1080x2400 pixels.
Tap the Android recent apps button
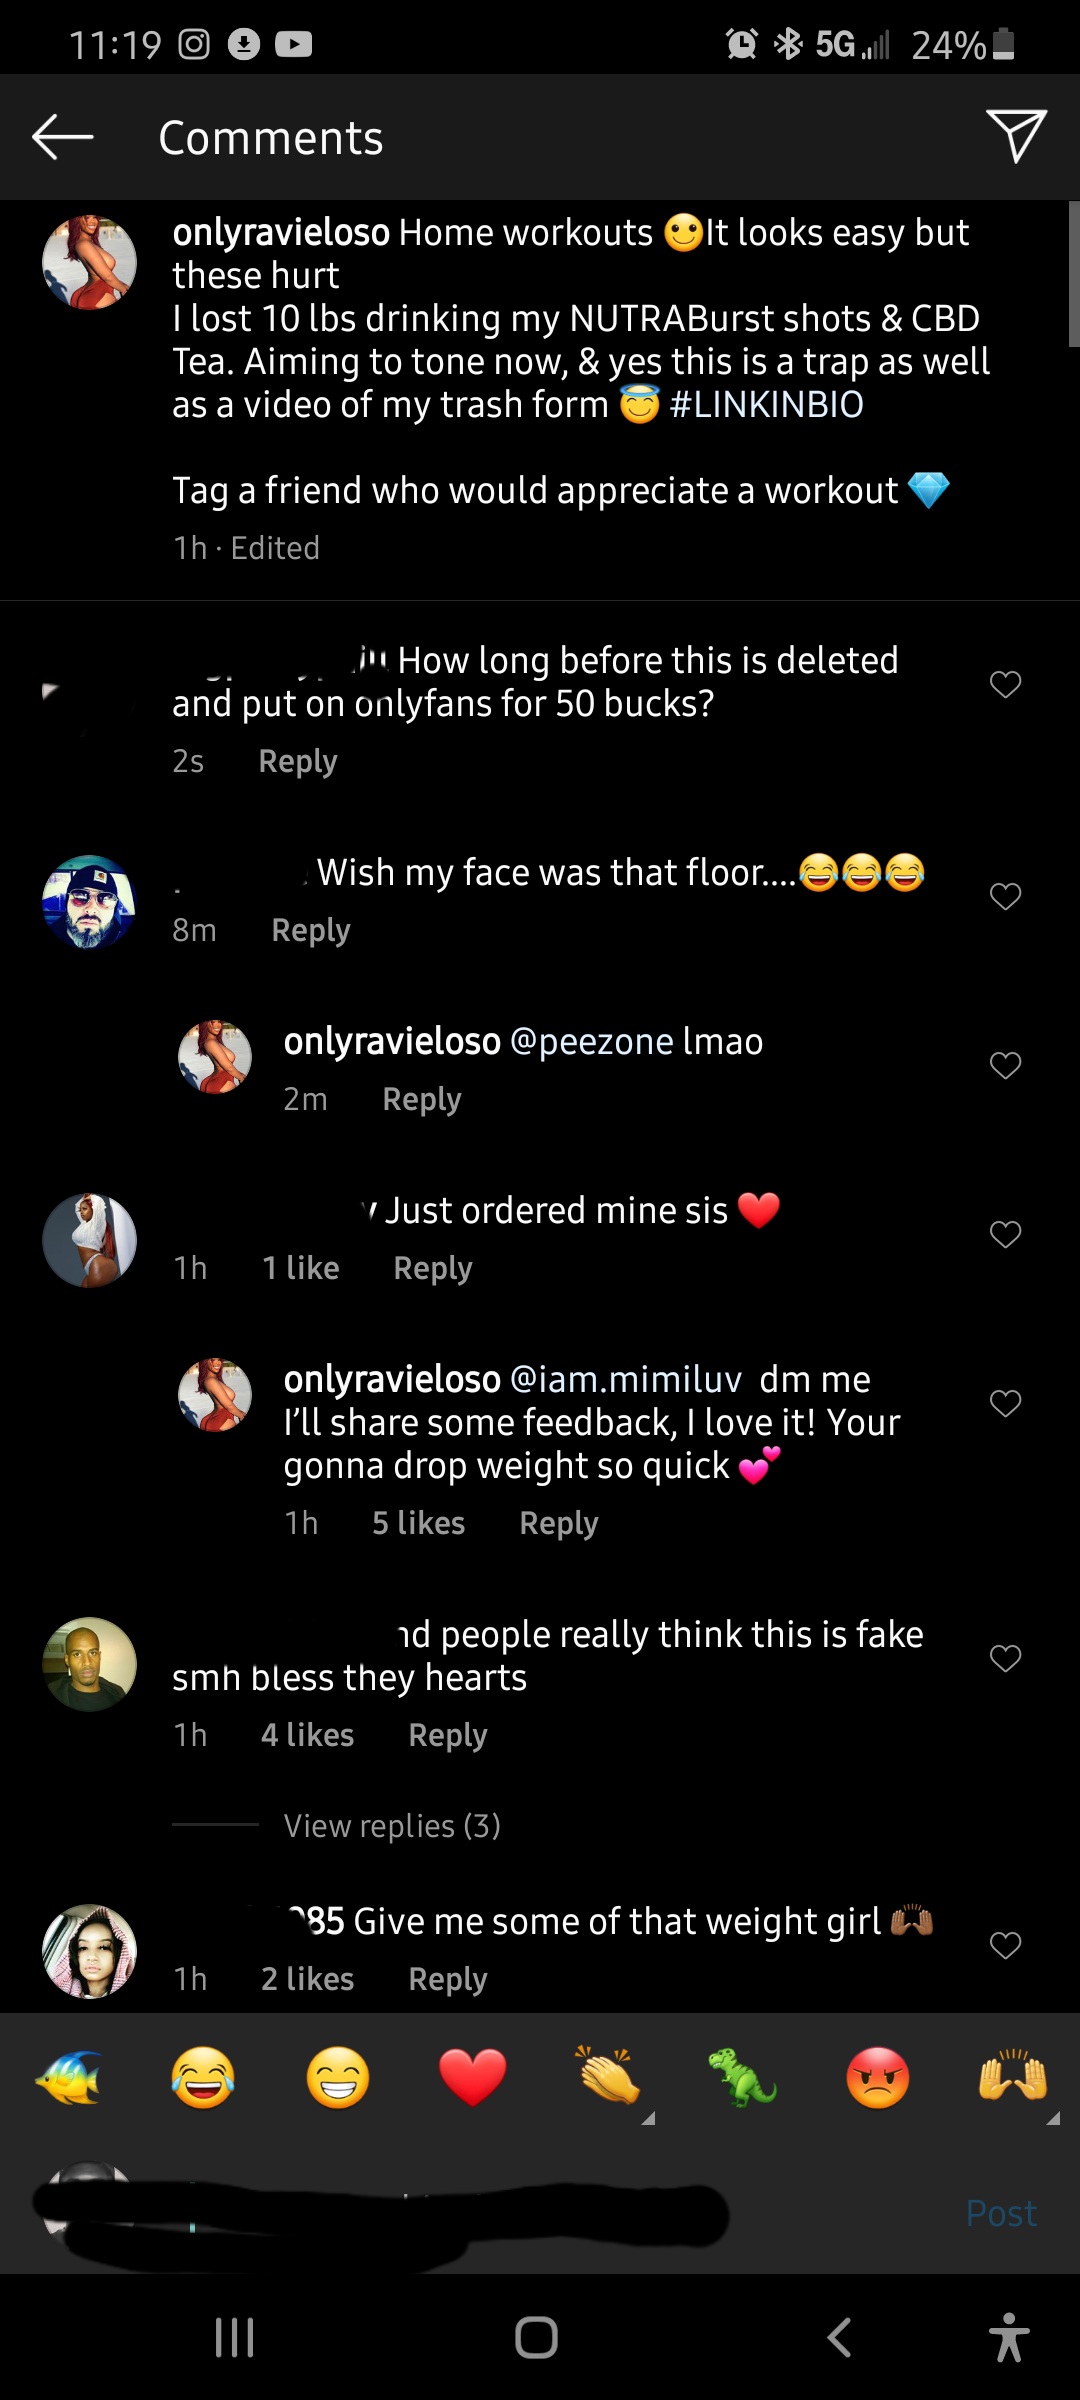click(235, 2337)
